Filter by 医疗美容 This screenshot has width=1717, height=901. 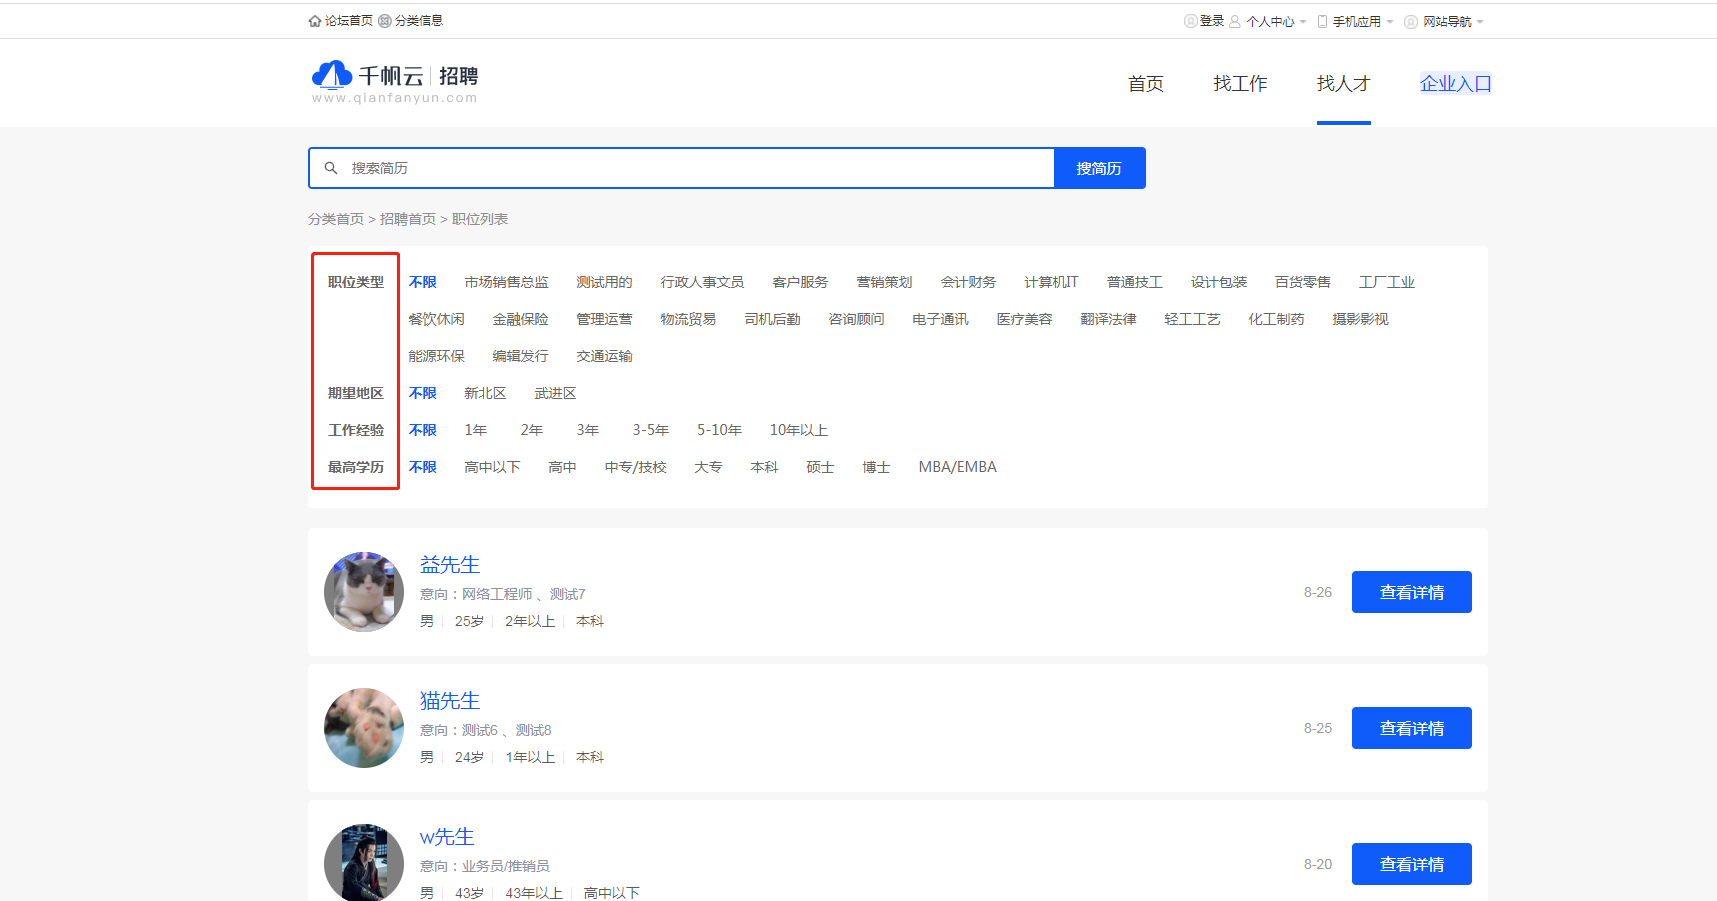(x=1025, y=319)
